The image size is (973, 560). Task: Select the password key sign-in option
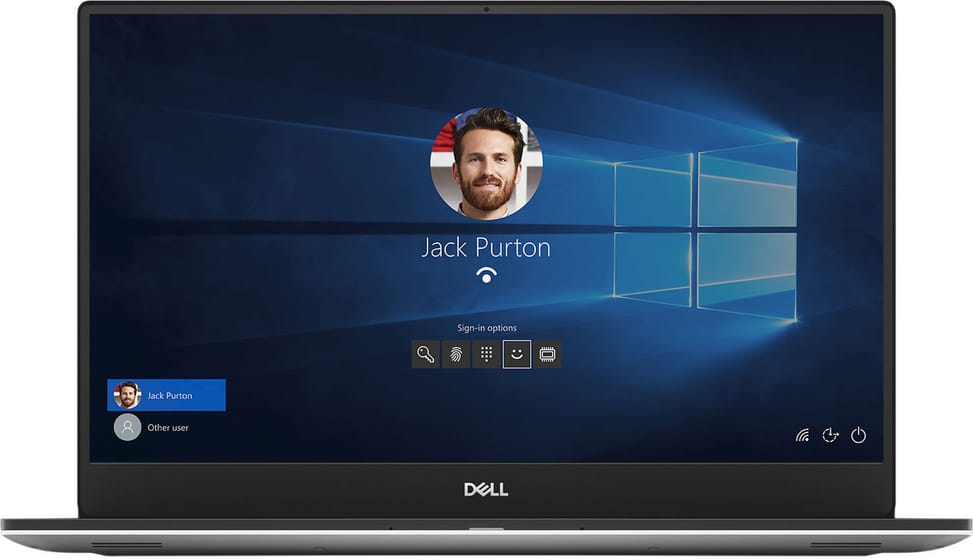pos(426,355)
